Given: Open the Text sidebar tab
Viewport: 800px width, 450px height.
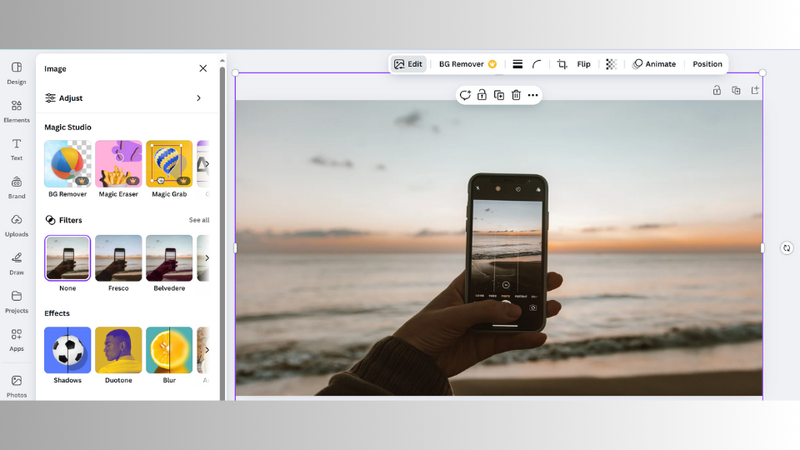Looking at the screenshot, I should (16, 149).
